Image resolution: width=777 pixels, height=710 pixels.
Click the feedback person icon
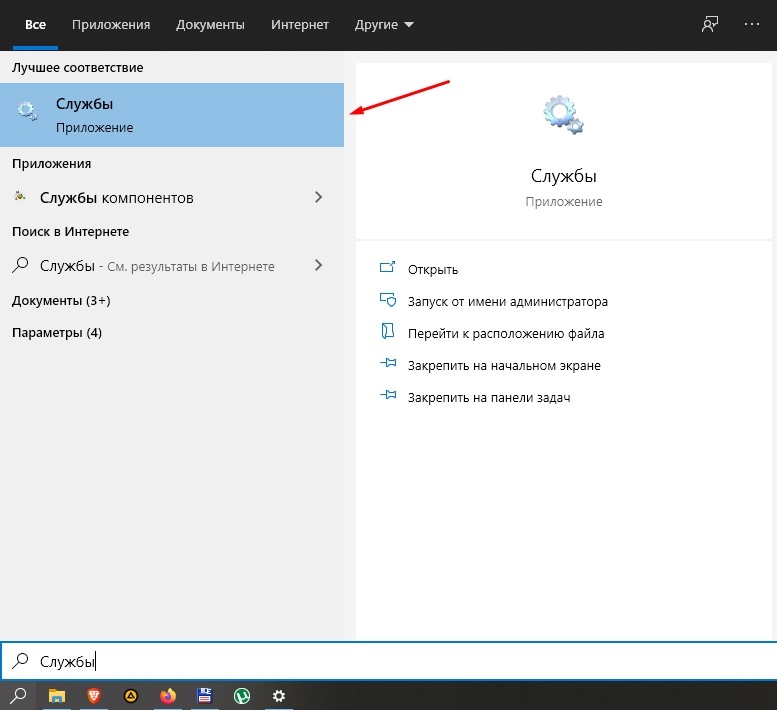click(710, 24)
